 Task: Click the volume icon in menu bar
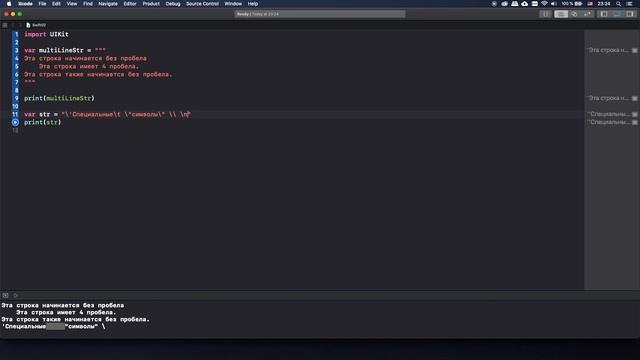pos(554,4)
